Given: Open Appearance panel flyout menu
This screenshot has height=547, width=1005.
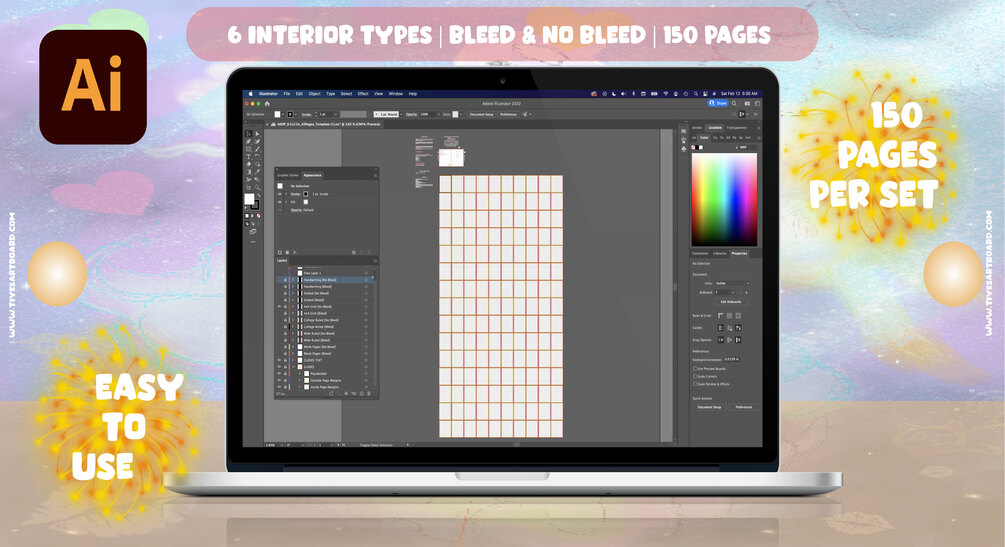Looking at the screenshot, I should (376, 175).
